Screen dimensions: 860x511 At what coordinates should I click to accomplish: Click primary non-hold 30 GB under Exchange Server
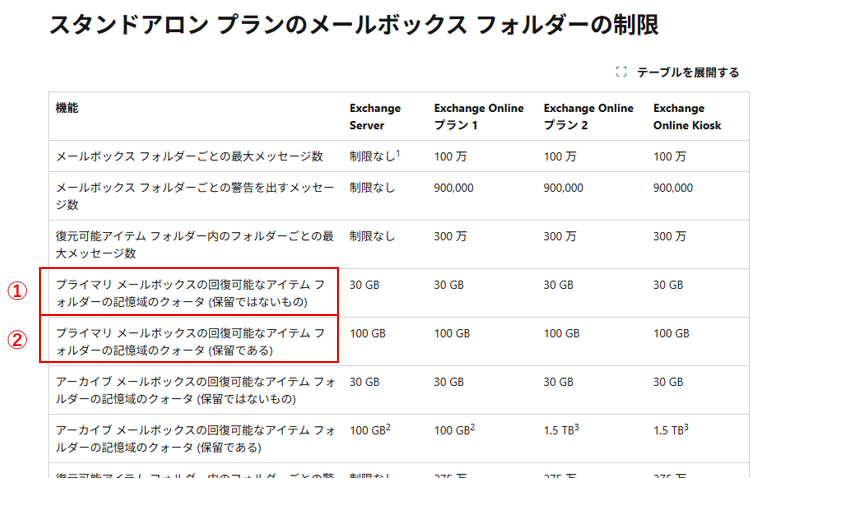(364, 285)
